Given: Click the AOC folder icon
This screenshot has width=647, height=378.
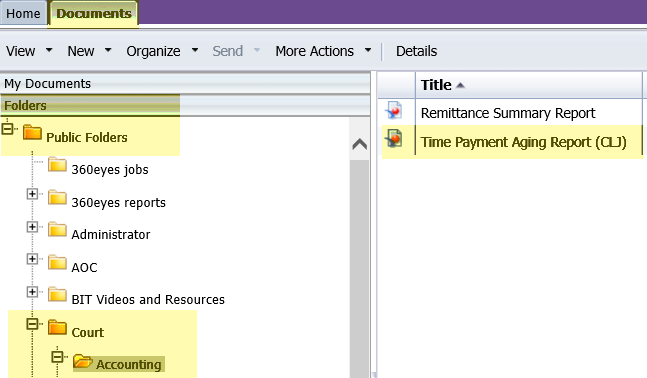Looking at the screenshot, I should (x=57, y=263).
